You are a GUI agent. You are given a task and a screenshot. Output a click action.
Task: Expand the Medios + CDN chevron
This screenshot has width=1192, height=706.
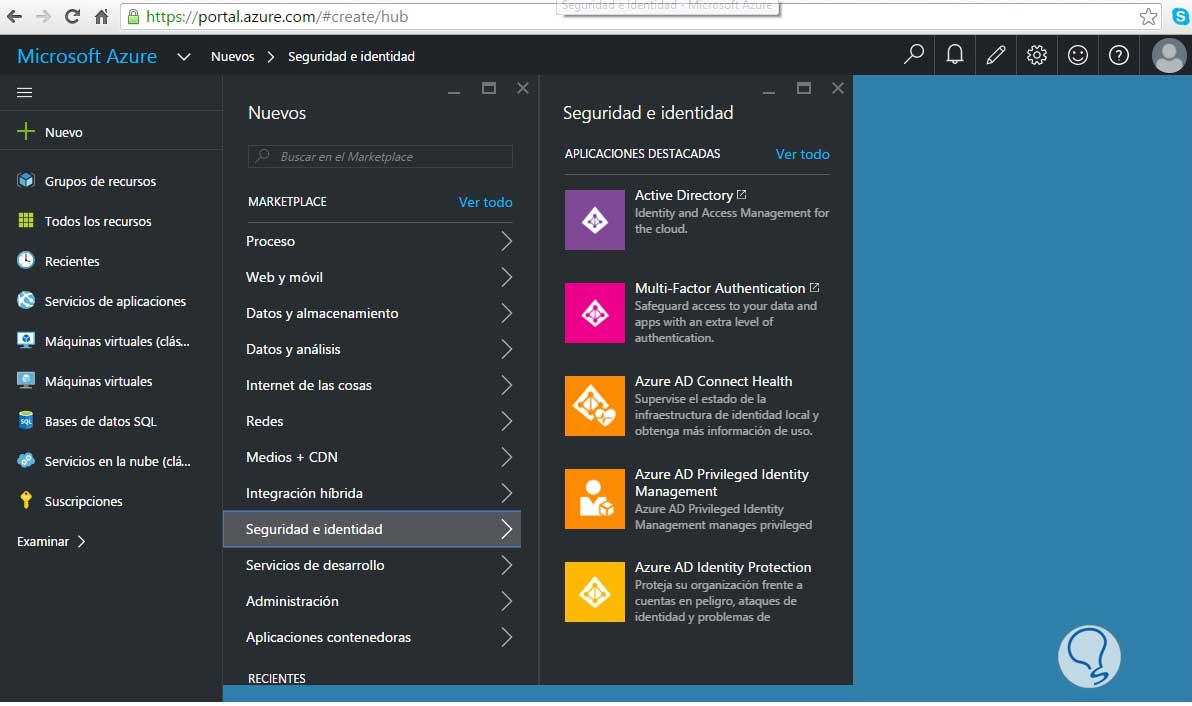(507, 457)
